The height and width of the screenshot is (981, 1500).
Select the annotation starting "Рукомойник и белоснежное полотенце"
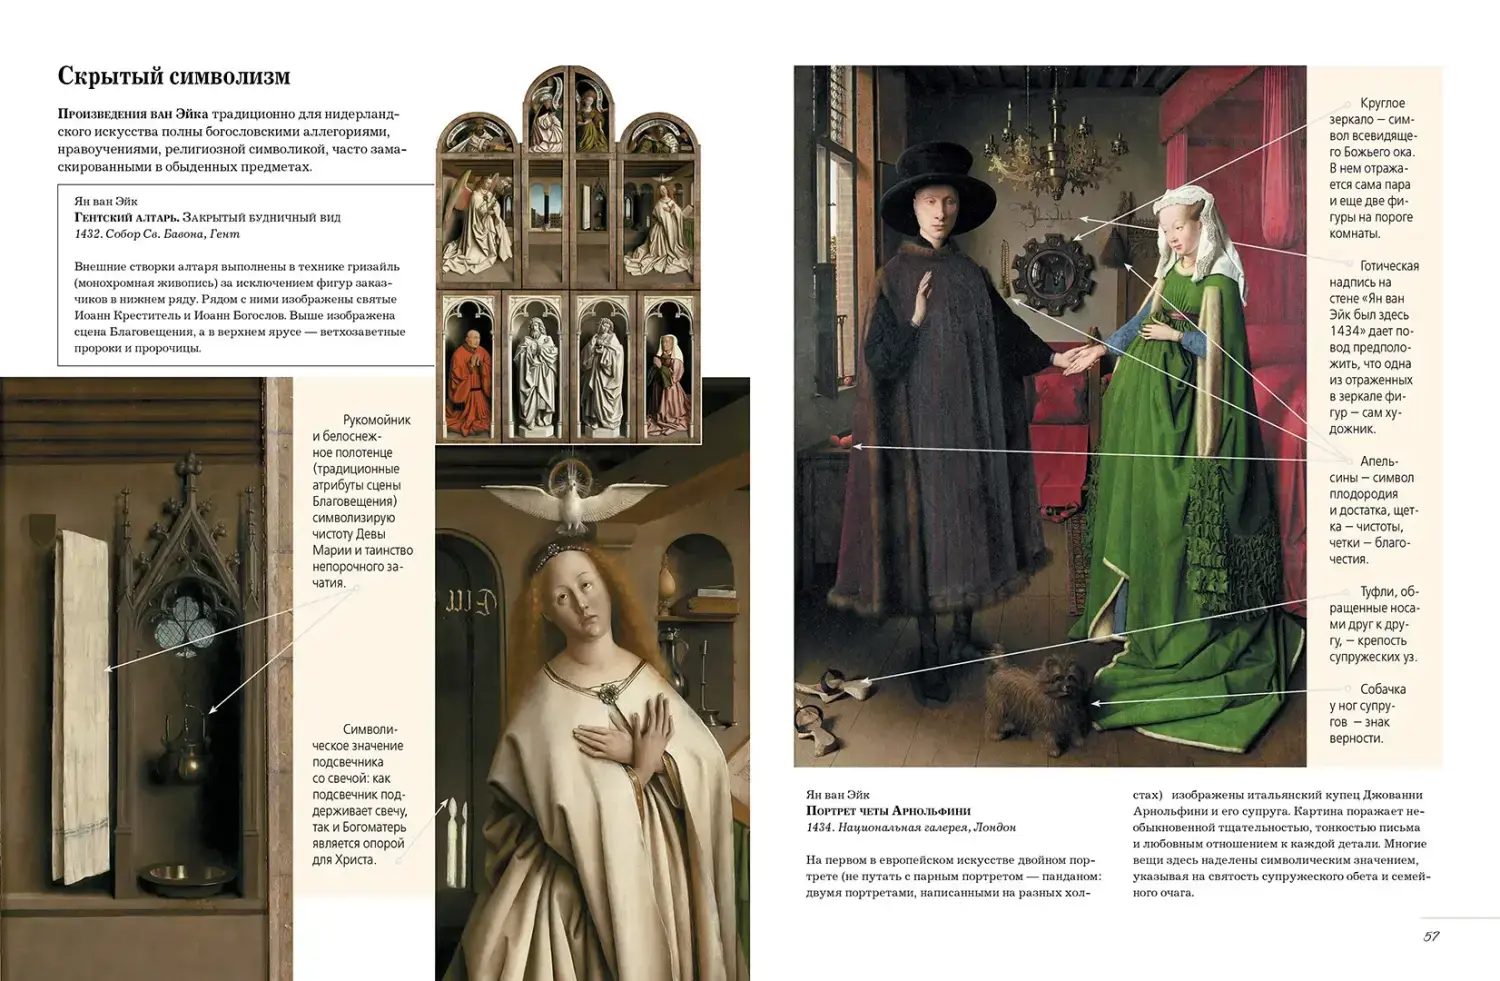362,501
